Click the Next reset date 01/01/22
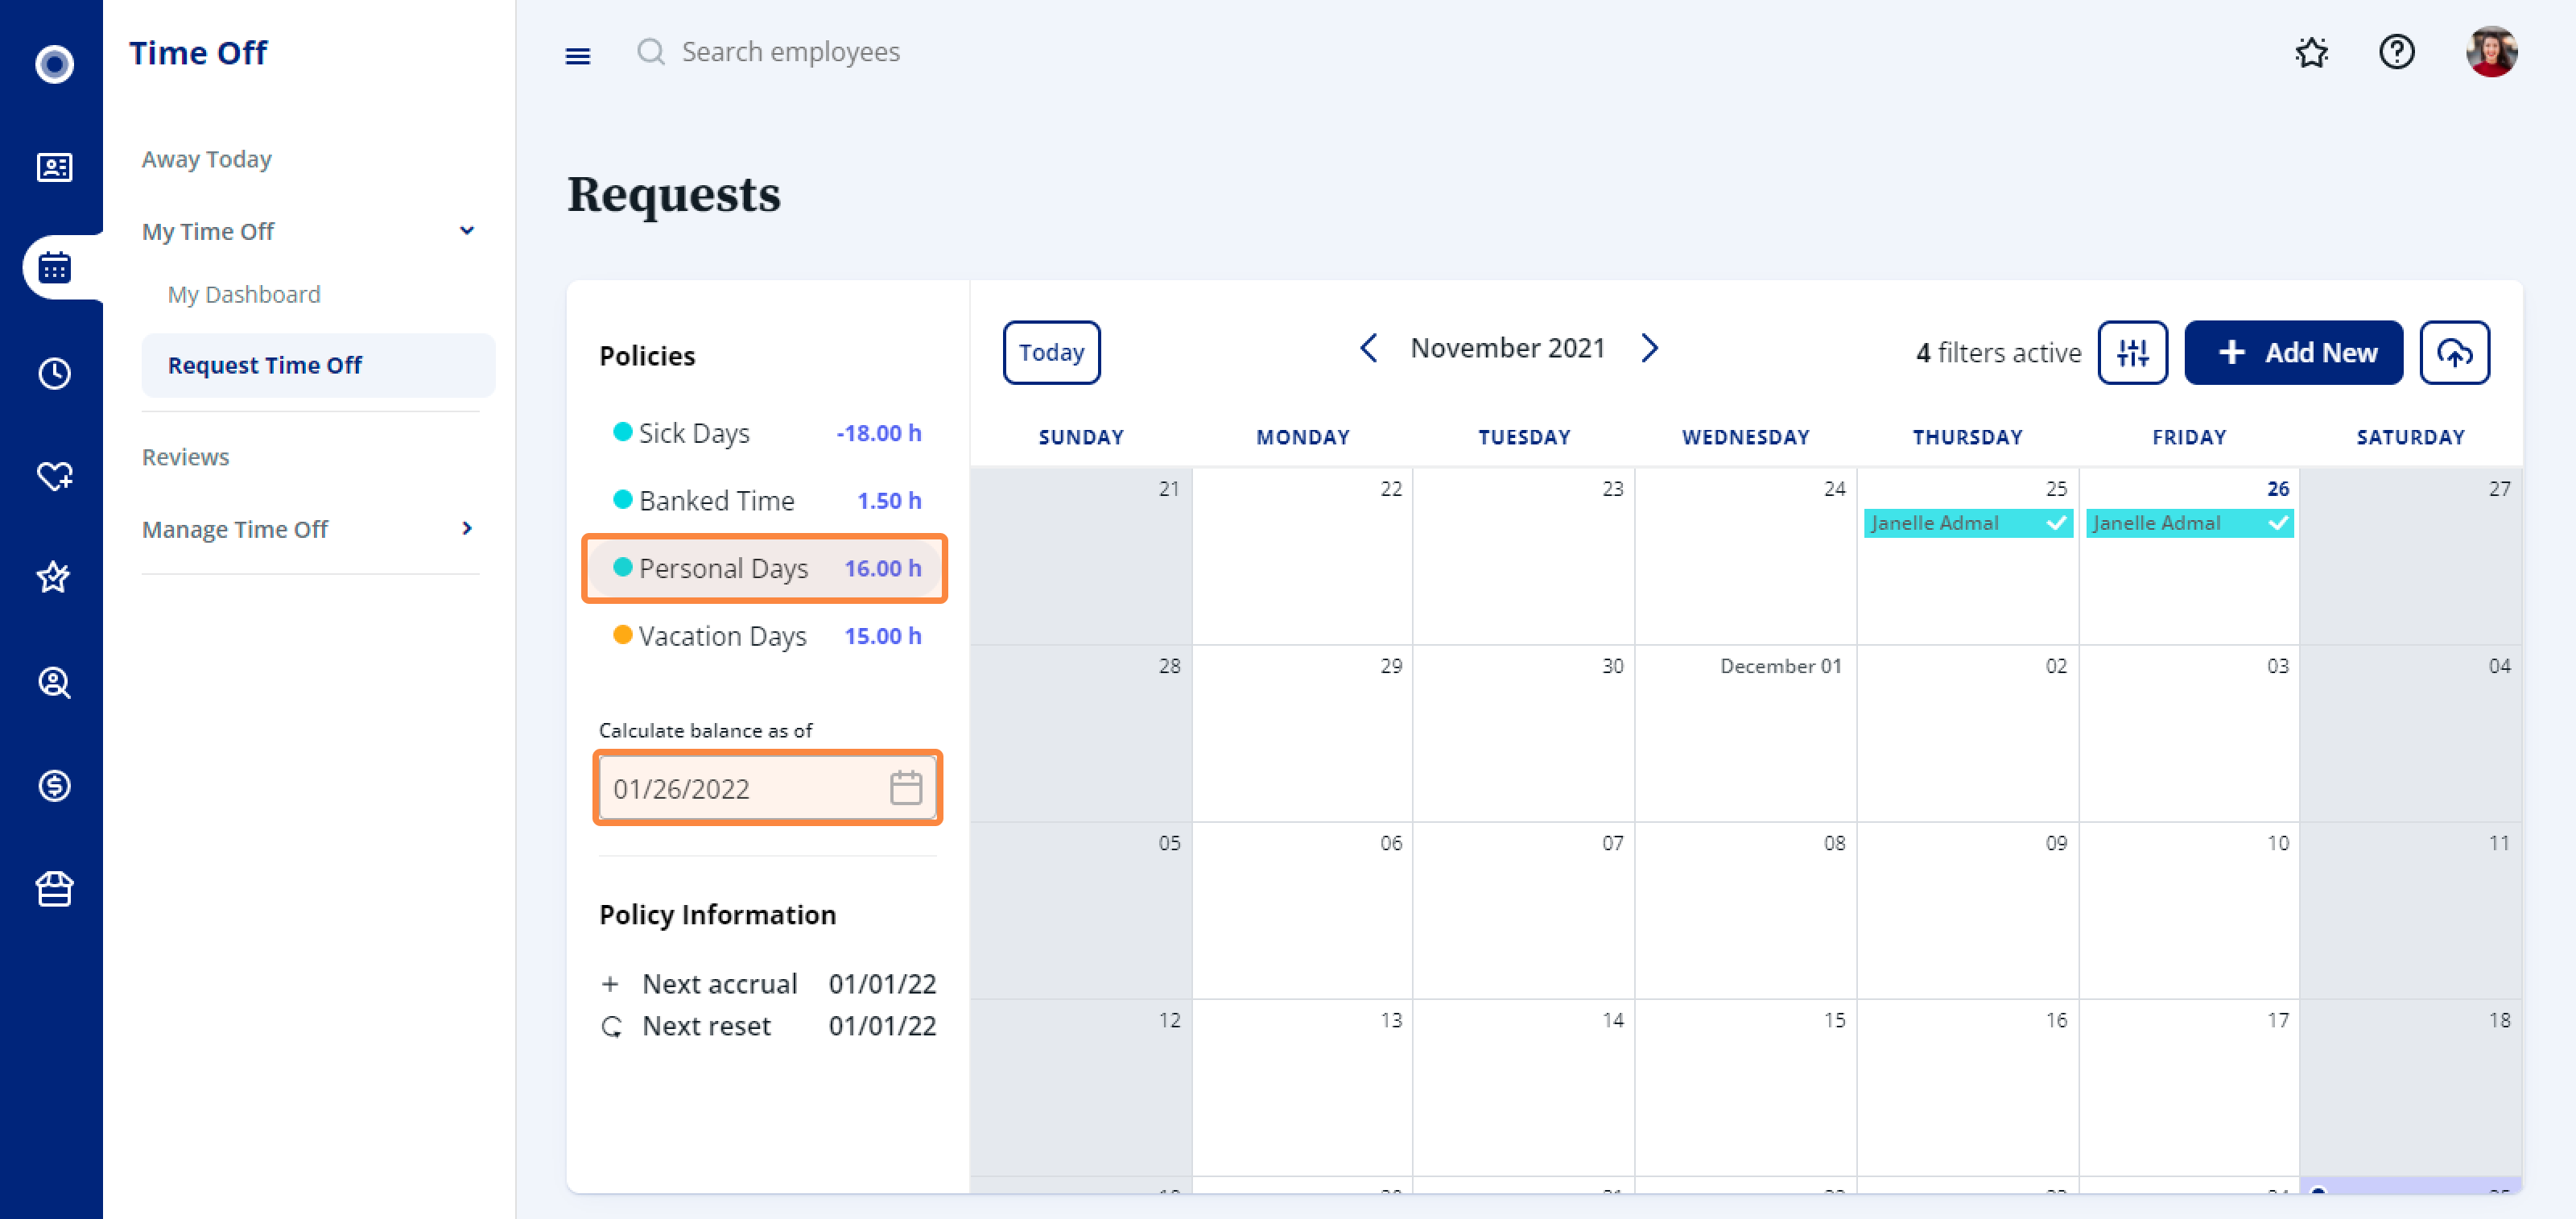 882,1026
